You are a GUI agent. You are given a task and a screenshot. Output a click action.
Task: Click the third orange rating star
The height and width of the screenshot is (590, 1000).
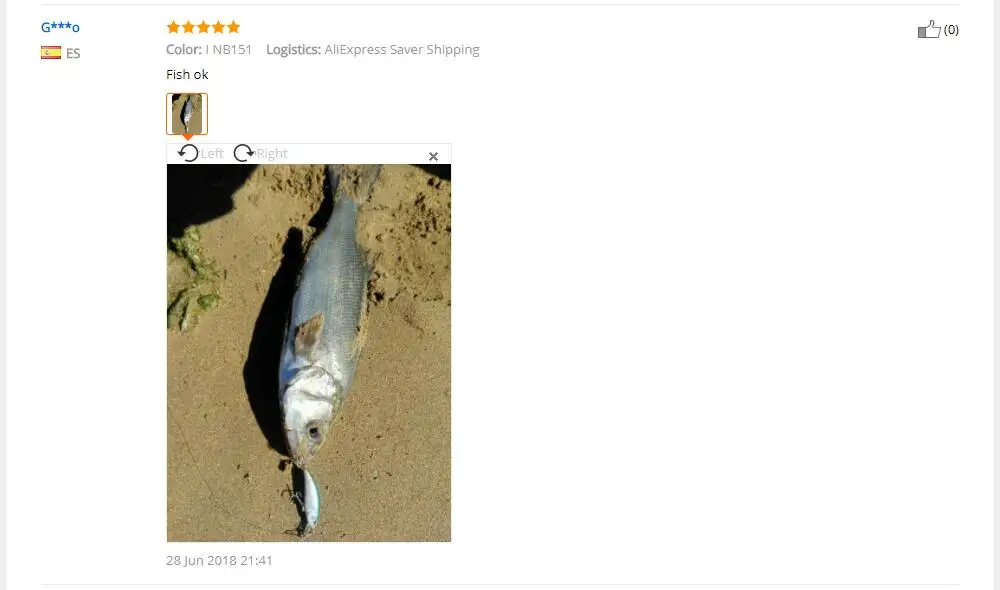click(x=203, y=27)
